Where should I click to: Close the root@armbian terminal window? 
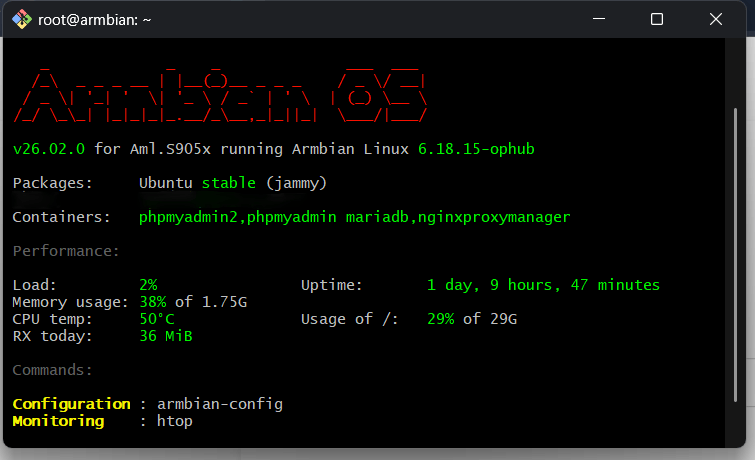[716, 19]
